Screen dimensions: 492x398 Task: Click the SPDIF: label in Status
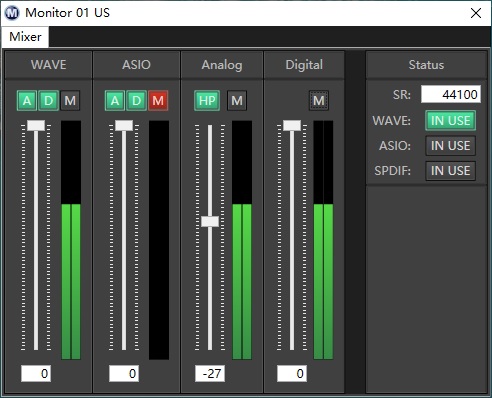(x=393, y=171)
